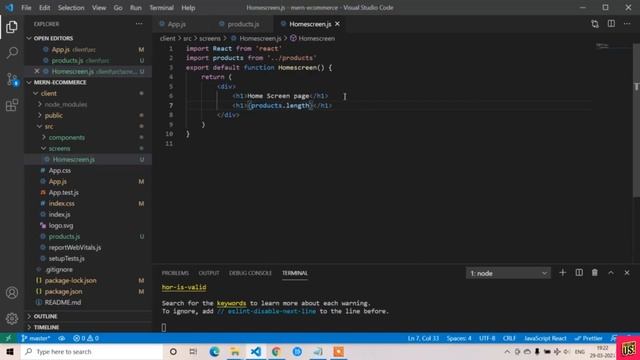Open the Source Control view

click(12, 79)
